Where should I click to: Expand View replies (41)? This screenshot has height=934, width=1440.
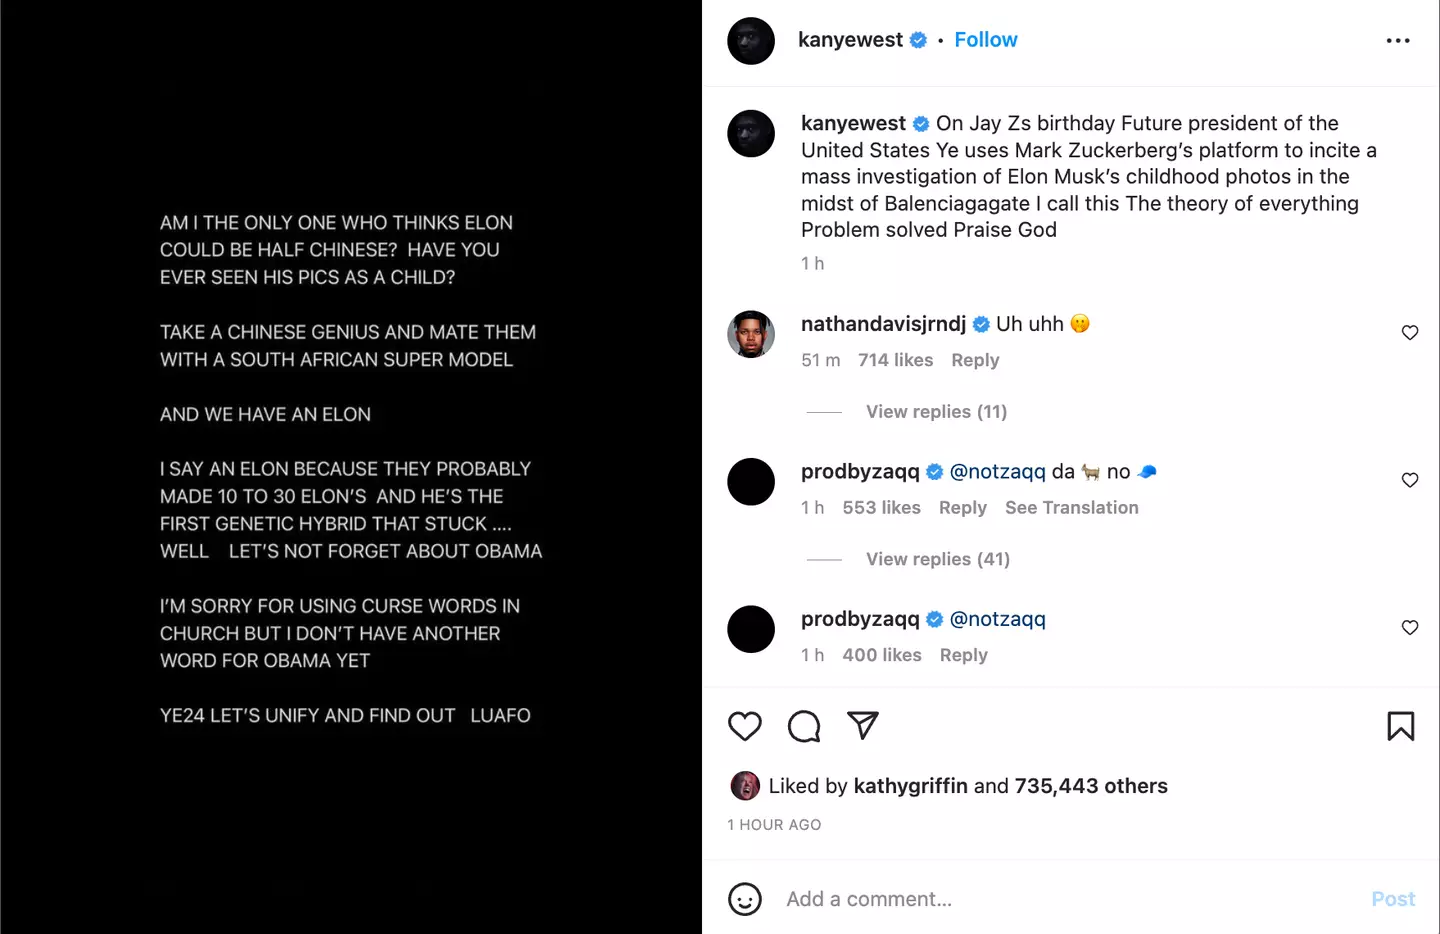click(x=937, y=559)
